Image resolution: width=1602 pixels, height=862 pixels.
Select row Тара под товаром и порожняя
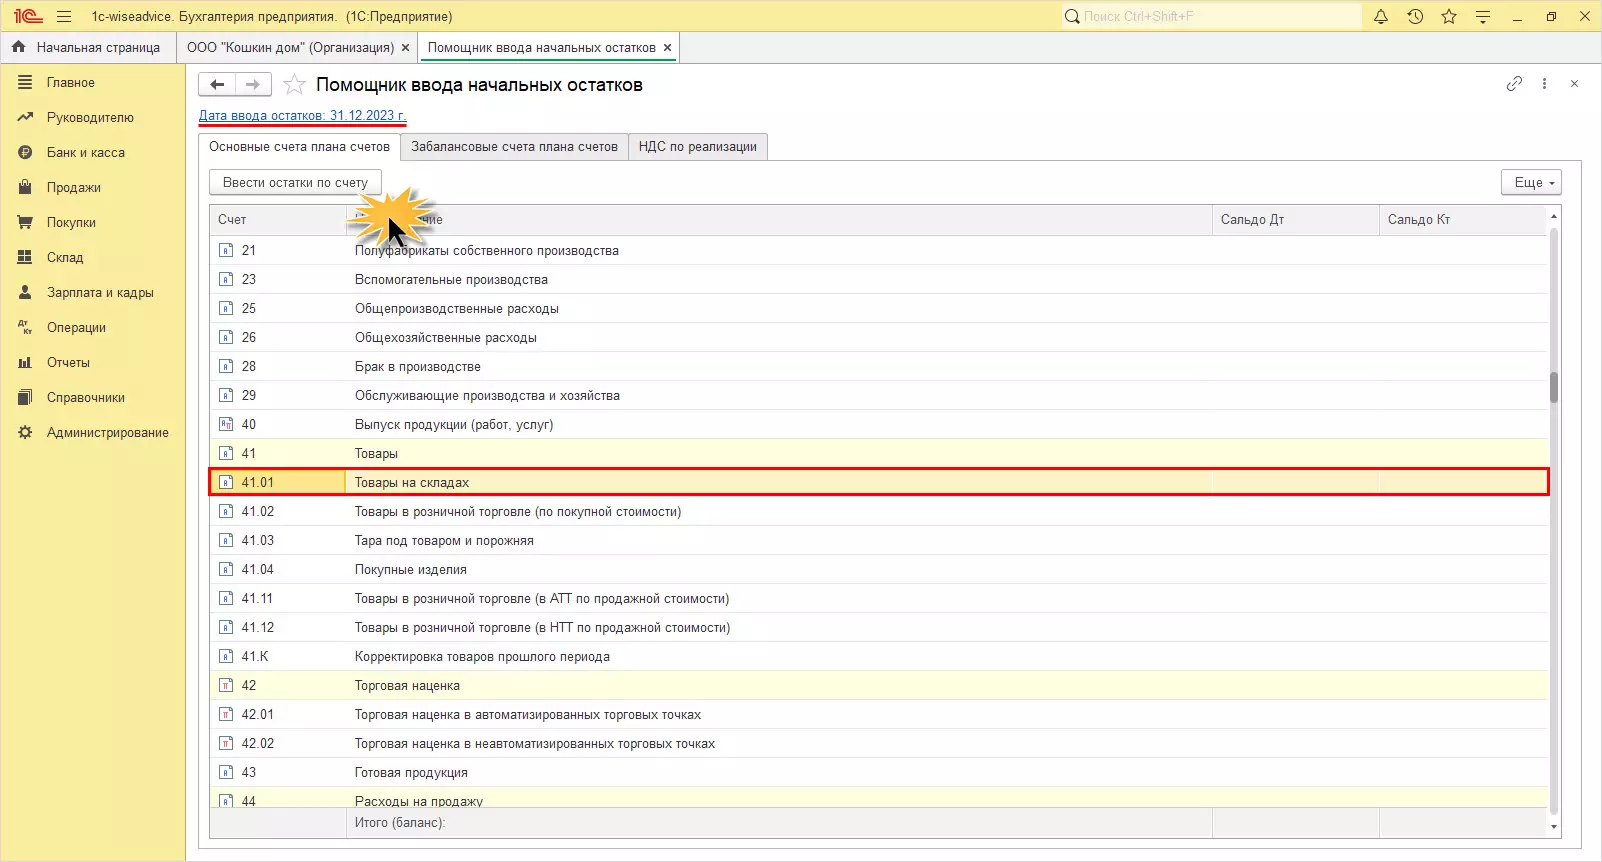coord(878,541)
